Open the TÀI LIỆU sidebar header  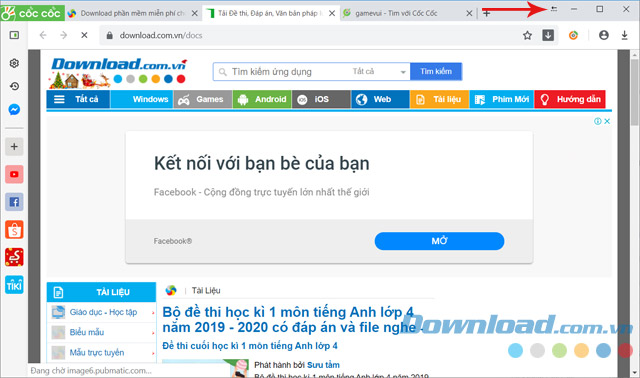coord(101,292)
